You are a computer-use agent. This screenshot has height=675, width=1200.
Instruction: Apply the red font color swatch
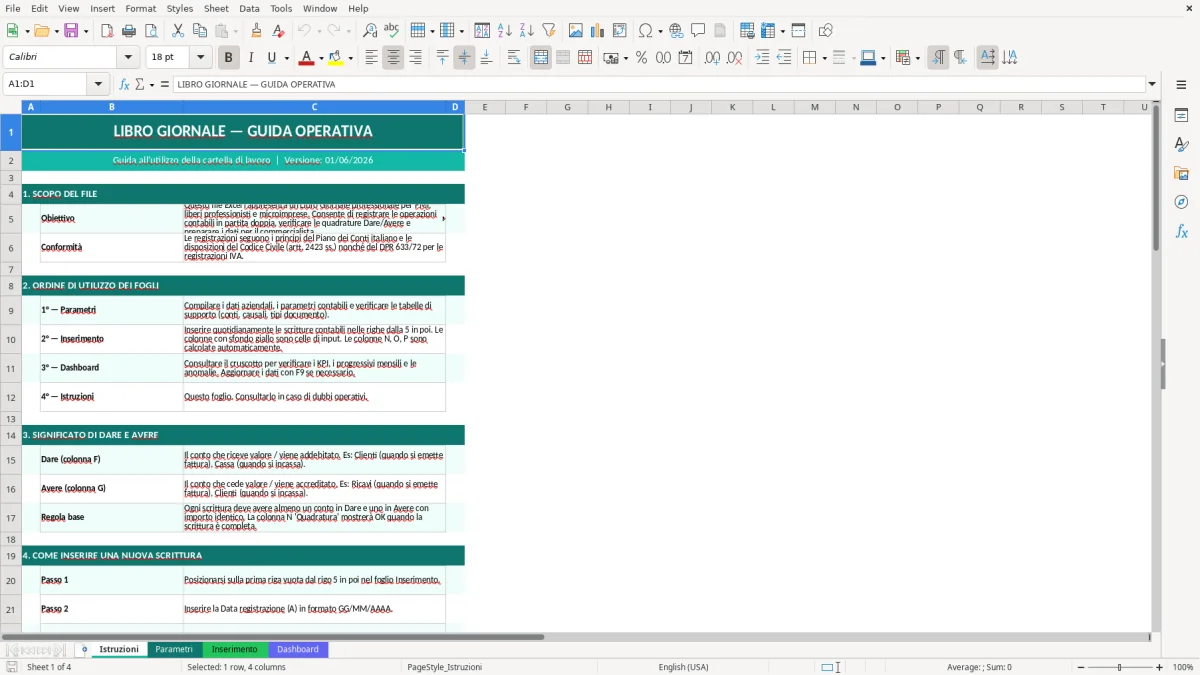pos(307,58)
